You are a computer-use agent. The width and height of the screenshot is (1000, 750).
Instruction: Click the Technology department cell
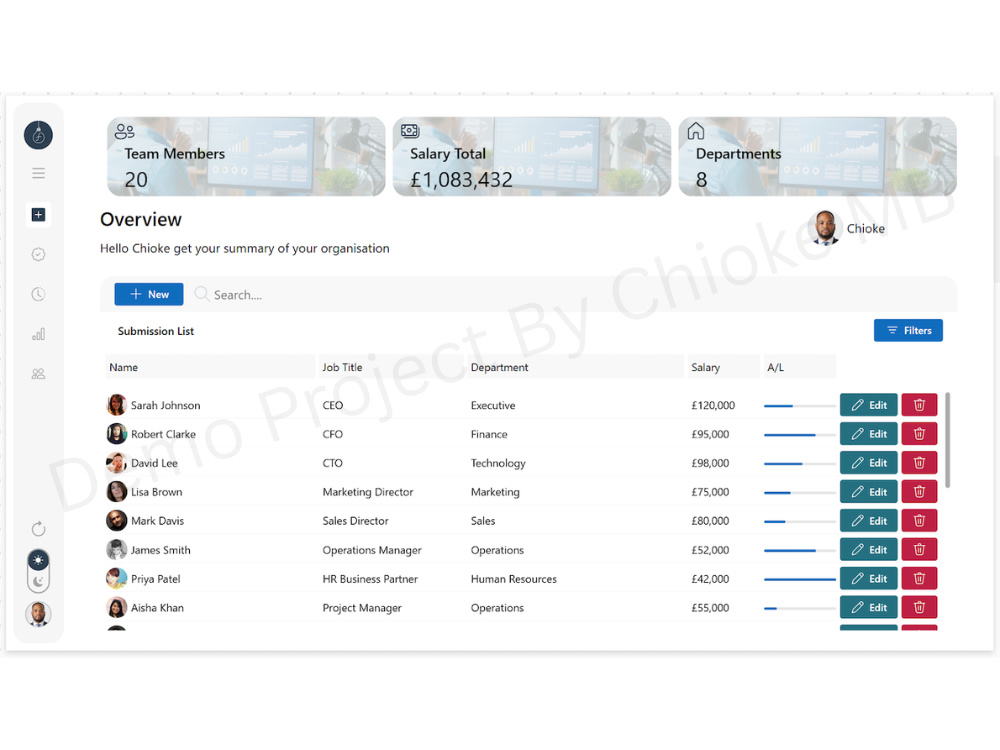(x=498, y=463)
